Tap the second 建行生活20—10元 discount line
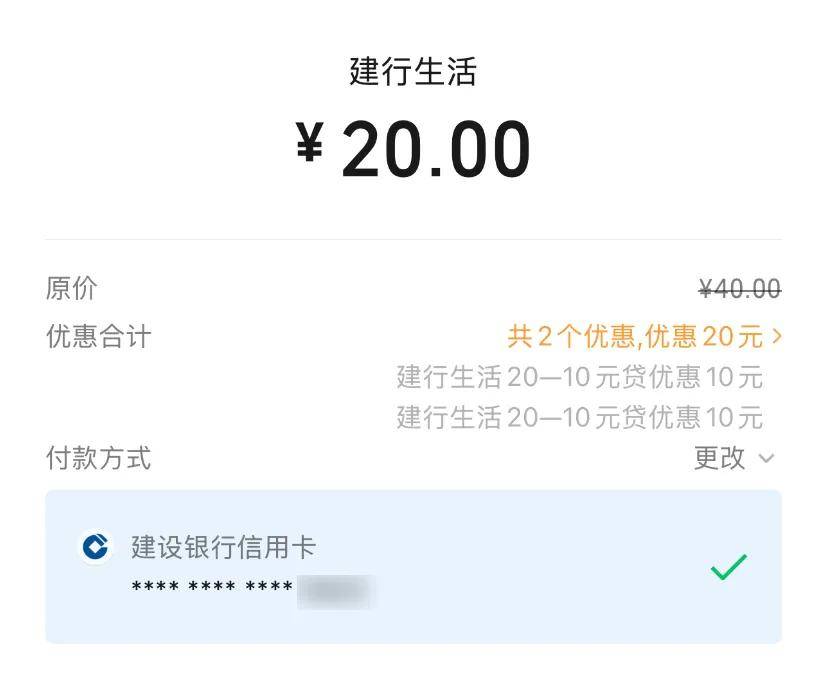827x677 pixels. (579, 416)
